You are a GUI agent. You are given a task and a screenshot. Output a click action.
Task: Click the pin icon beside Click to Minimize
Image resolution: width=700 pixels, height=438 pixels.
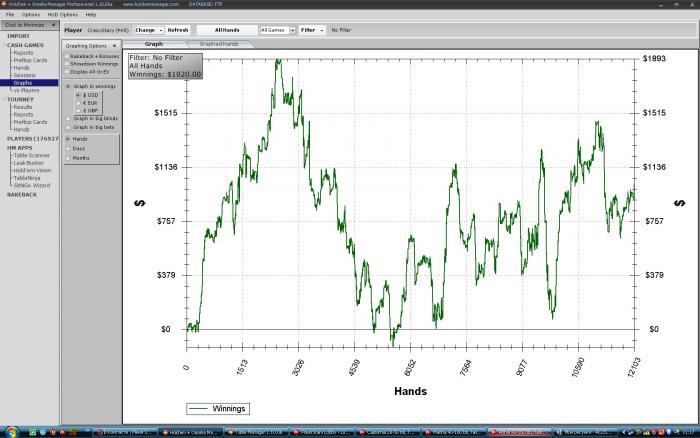coord(53,25)
